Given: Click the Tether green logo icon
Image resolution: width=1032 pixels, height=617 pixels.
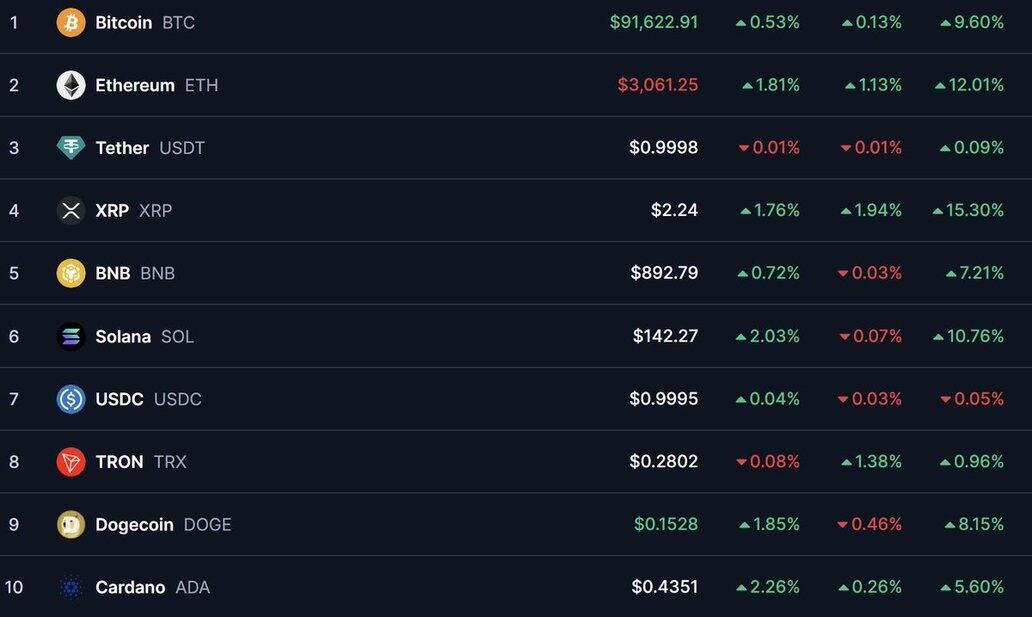Looking at the screenshot, I should (71, 148).
